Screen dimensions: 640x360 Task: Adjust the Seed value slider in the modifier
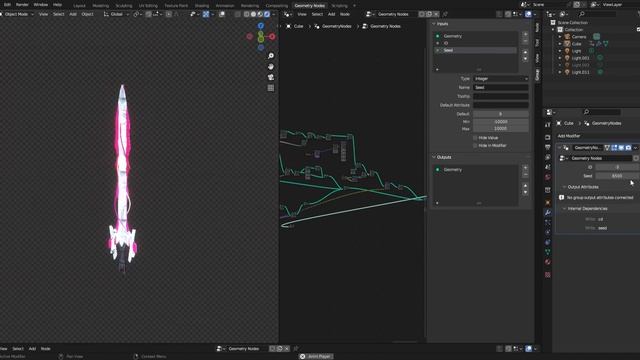coord(617,176)
